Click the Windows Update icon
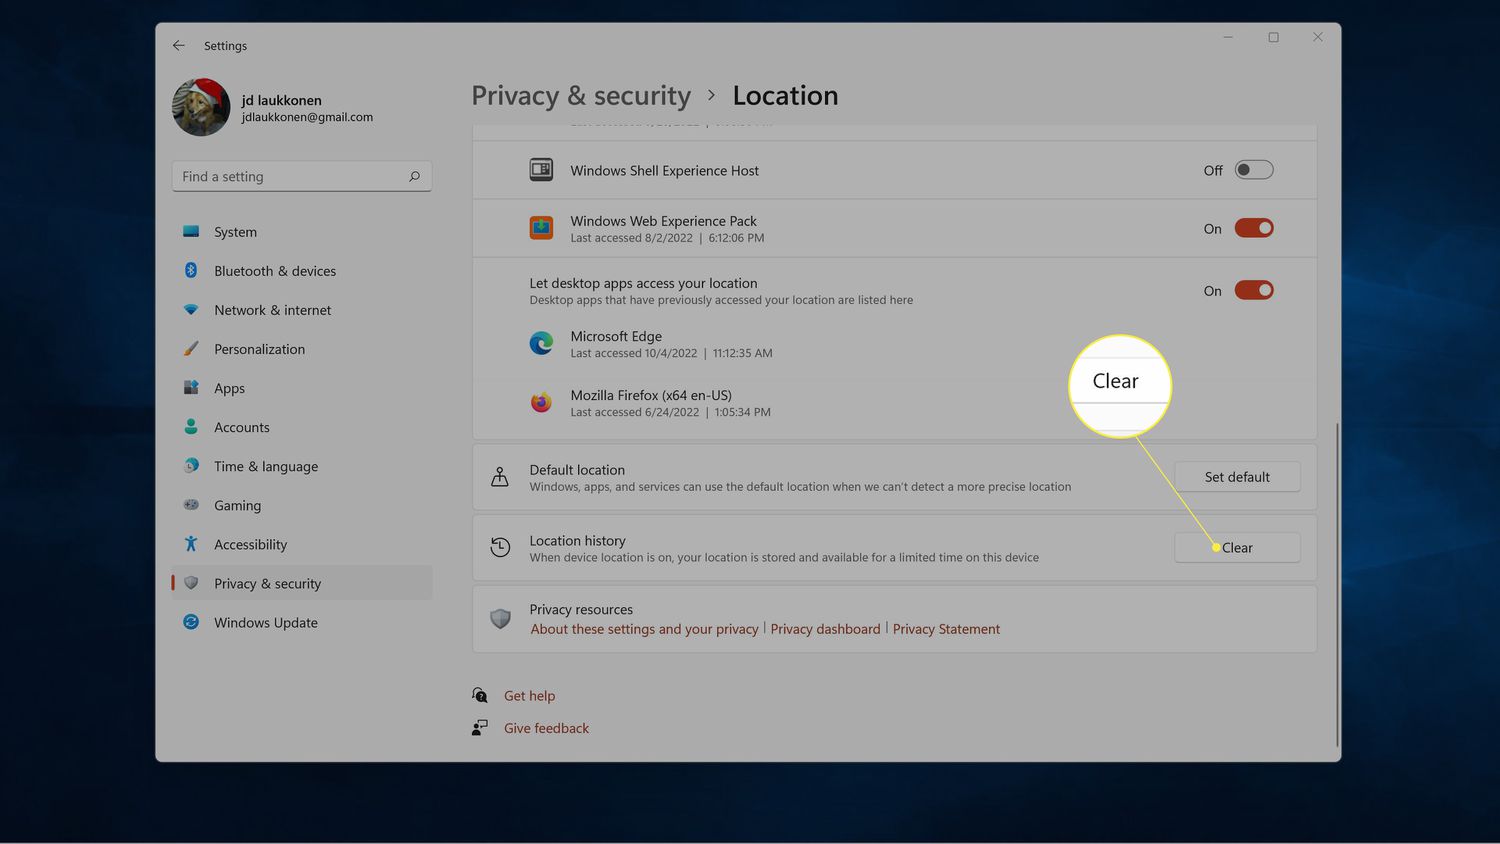This screenshot has width=1500, height=844. [191, 622]
